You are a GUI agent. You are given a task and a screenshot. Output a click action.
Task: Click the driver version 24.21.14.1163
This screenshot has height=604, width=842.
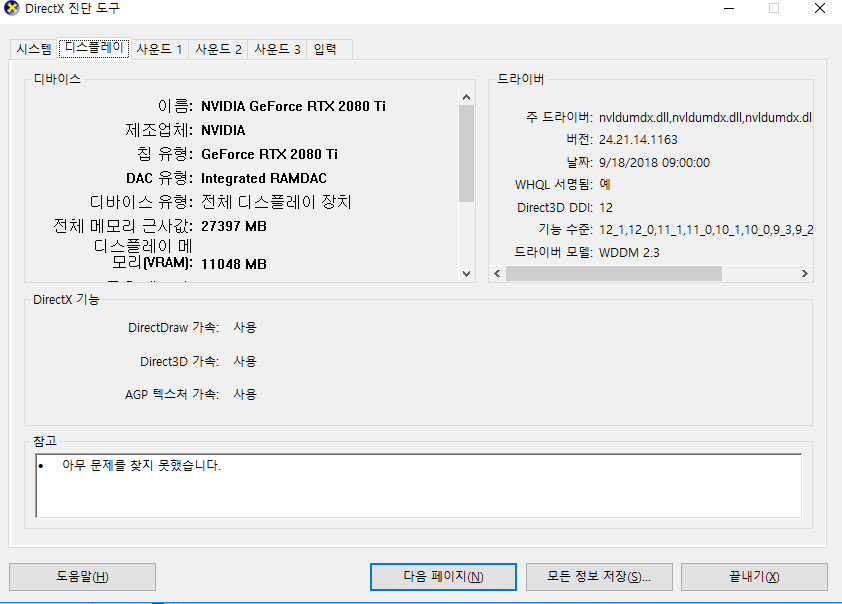tap(638, 140)
